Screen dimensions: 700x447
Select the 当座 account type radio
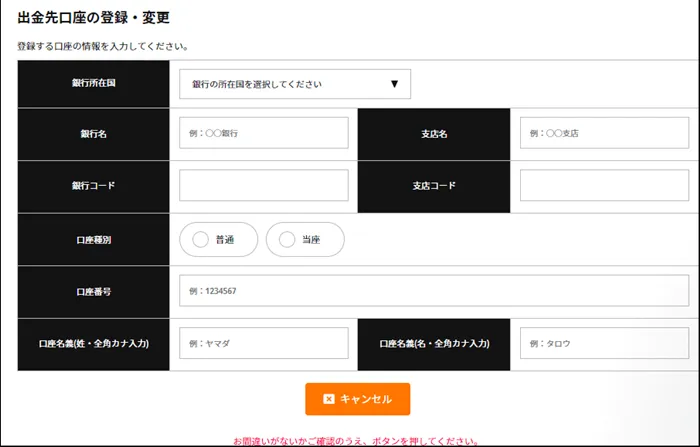(x=305, y=240)
